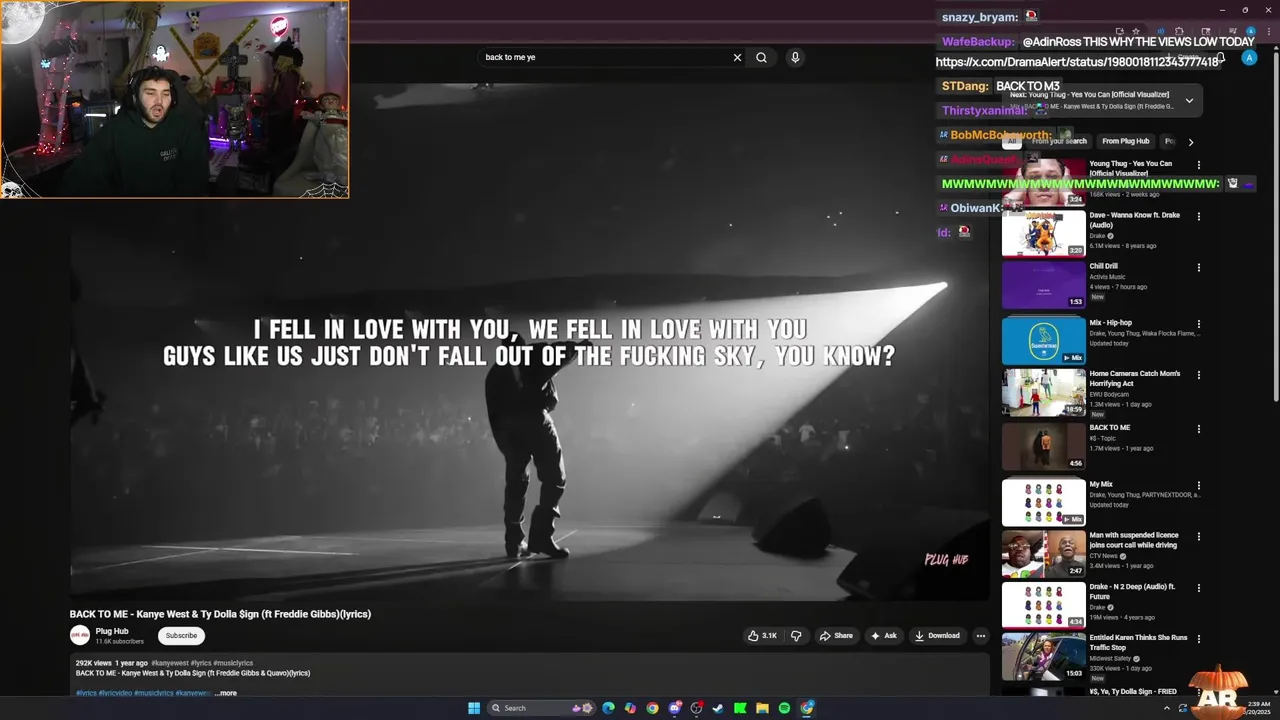Open Microsoft Edge from taskbar

tap(608, 708)
